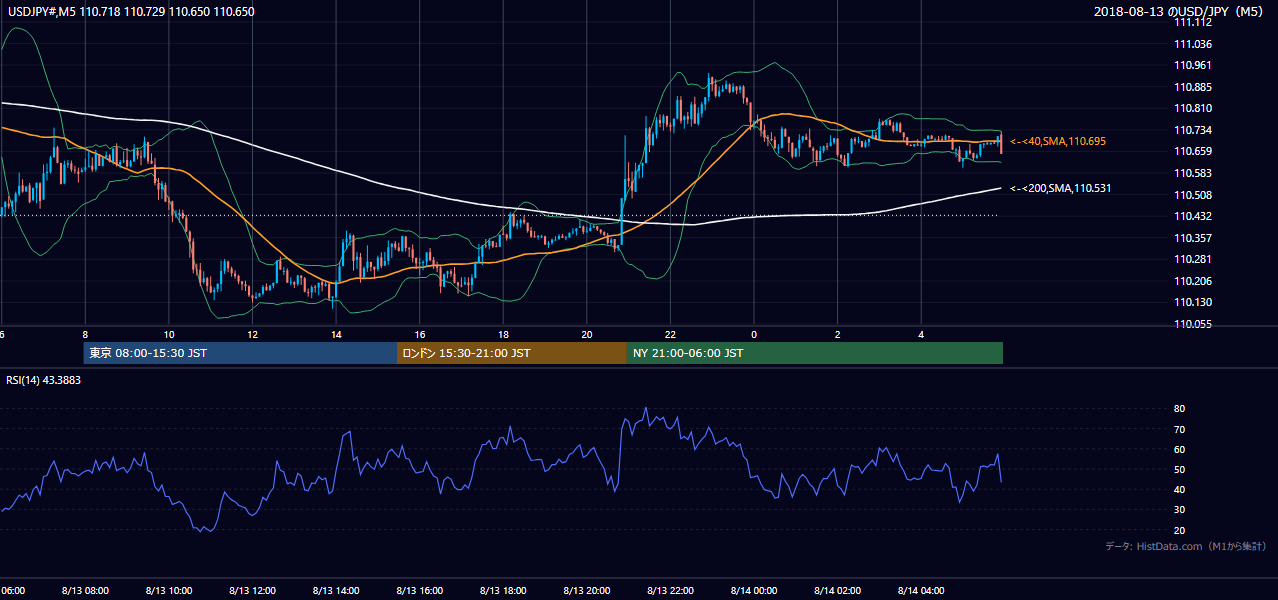Click price axis value 110.130
Viewport: 1278px width, 600px height.
1193,303
